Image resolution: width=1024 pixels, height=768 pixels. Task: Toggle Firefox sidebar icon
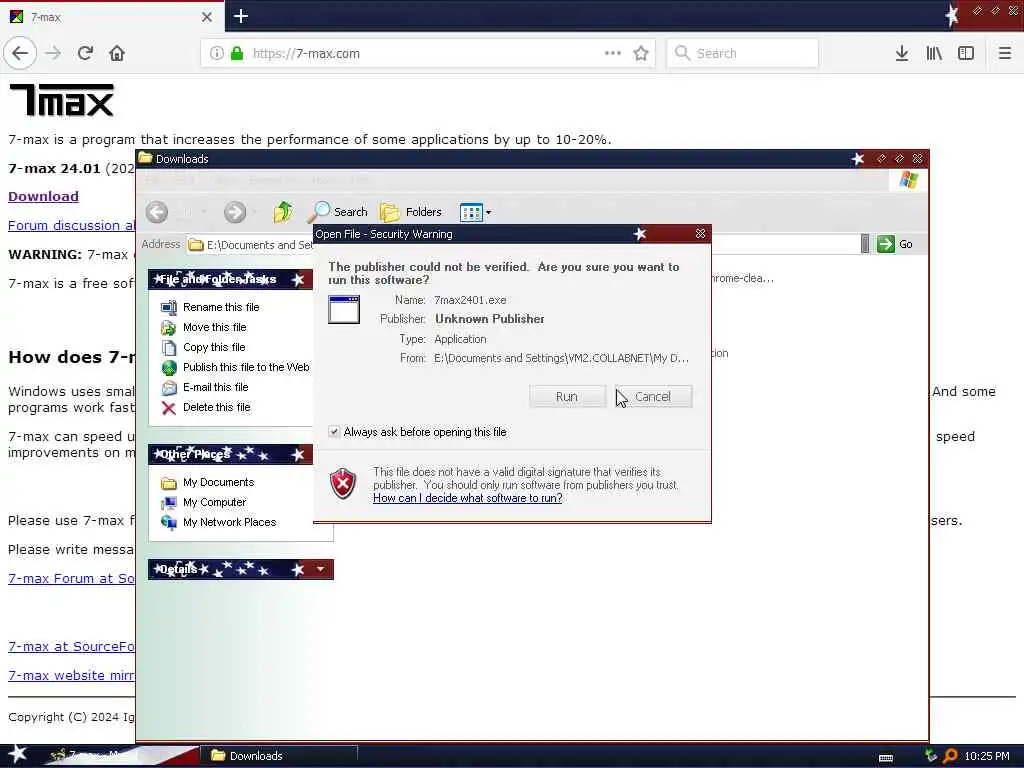[x=966, y=53]
